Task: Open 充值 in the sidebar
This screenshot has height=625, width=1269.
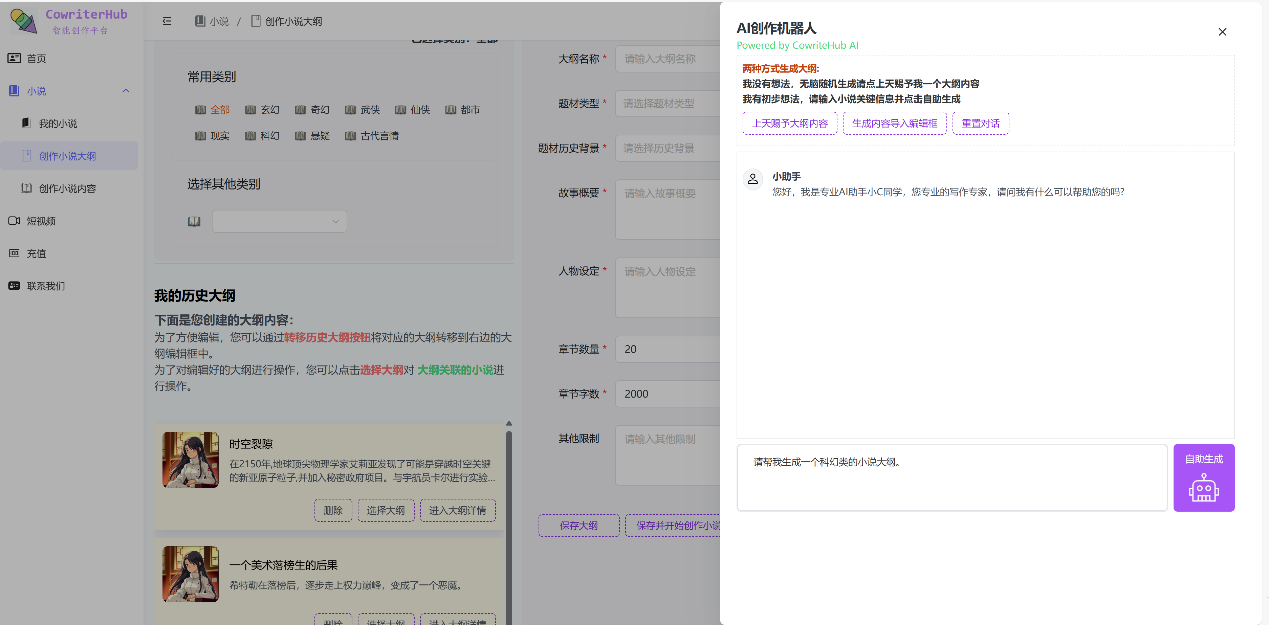Action: (x=70, y=253)
